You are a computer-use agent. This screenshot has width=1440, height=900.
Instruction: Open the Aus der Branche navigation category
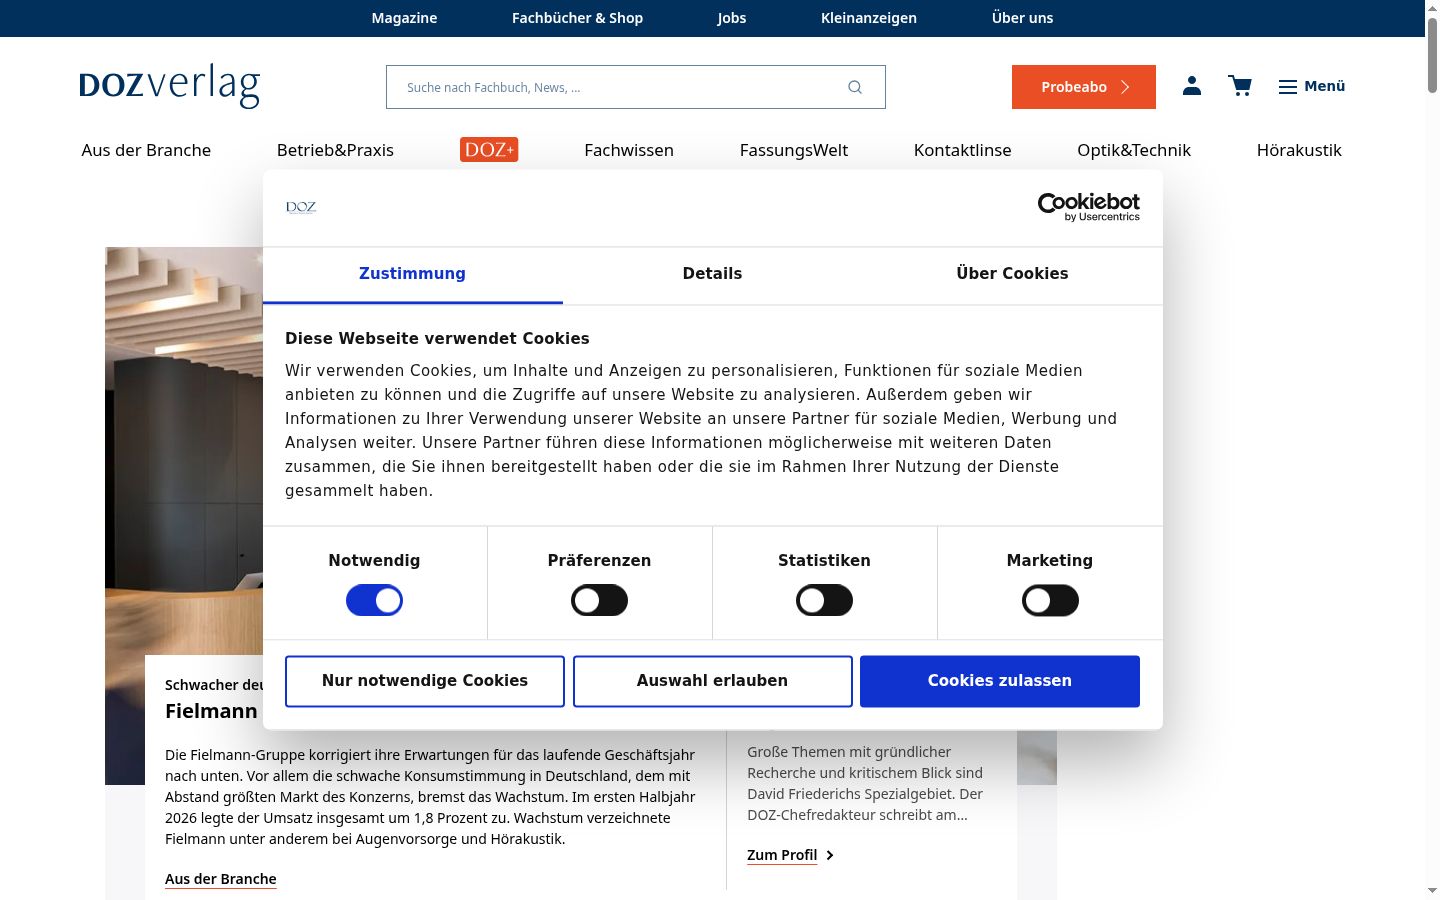pyautogui.click(x=146, y=150)
